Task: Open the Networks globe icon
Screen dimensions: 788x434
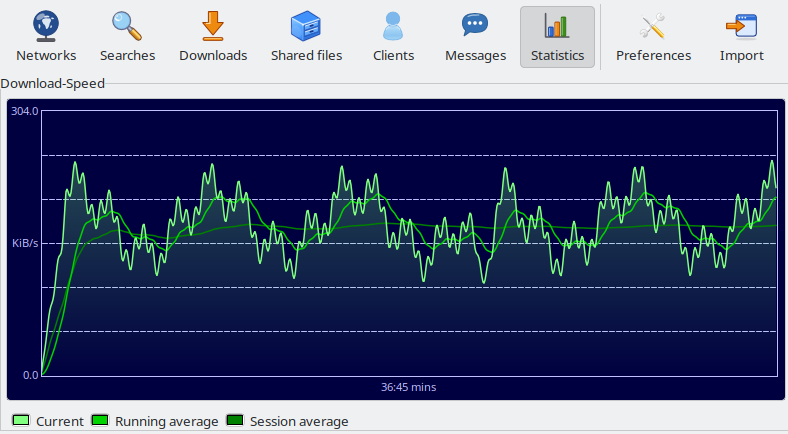Action: pos(46,26)
